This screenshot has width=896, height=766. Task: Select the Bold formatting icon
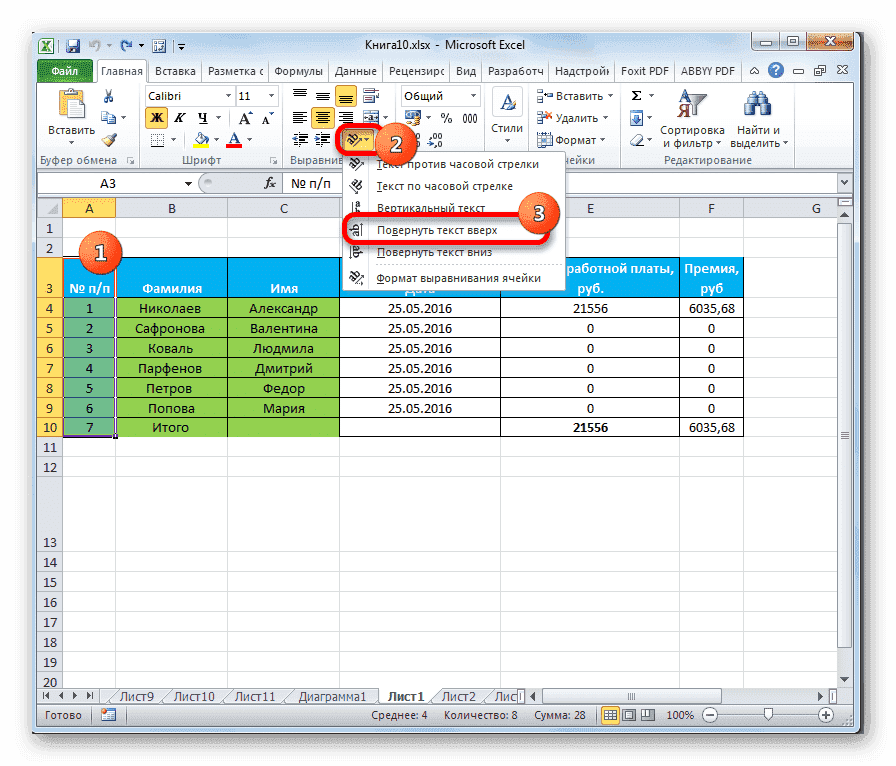(157, 117)
